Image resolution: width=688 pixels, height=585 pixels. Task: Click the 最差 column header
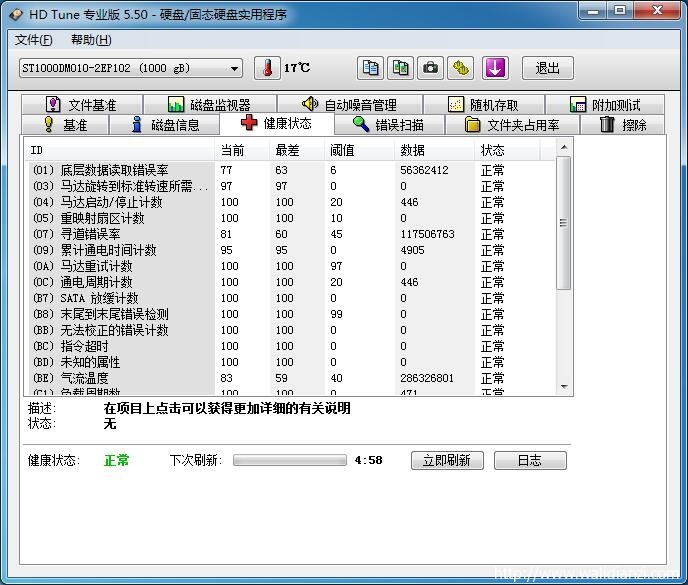(297, 151)
